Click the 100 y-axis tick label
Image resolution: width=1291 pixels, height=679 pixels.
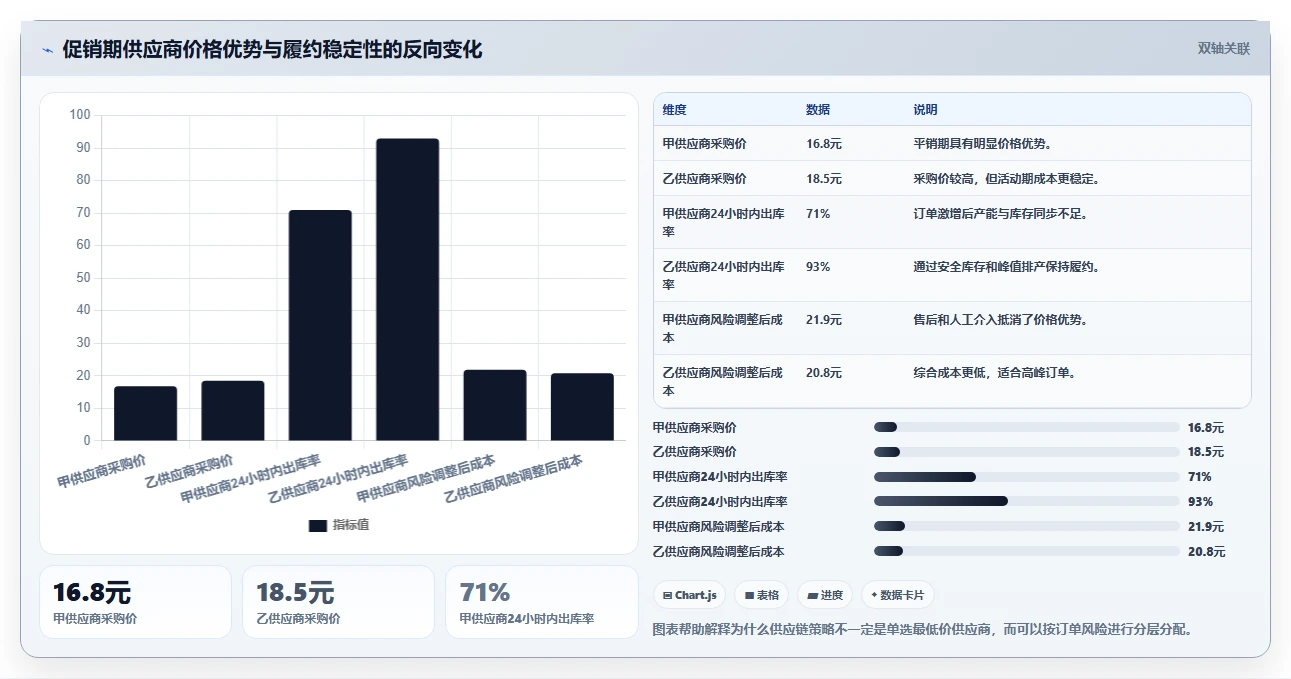(x=80, y=115)
